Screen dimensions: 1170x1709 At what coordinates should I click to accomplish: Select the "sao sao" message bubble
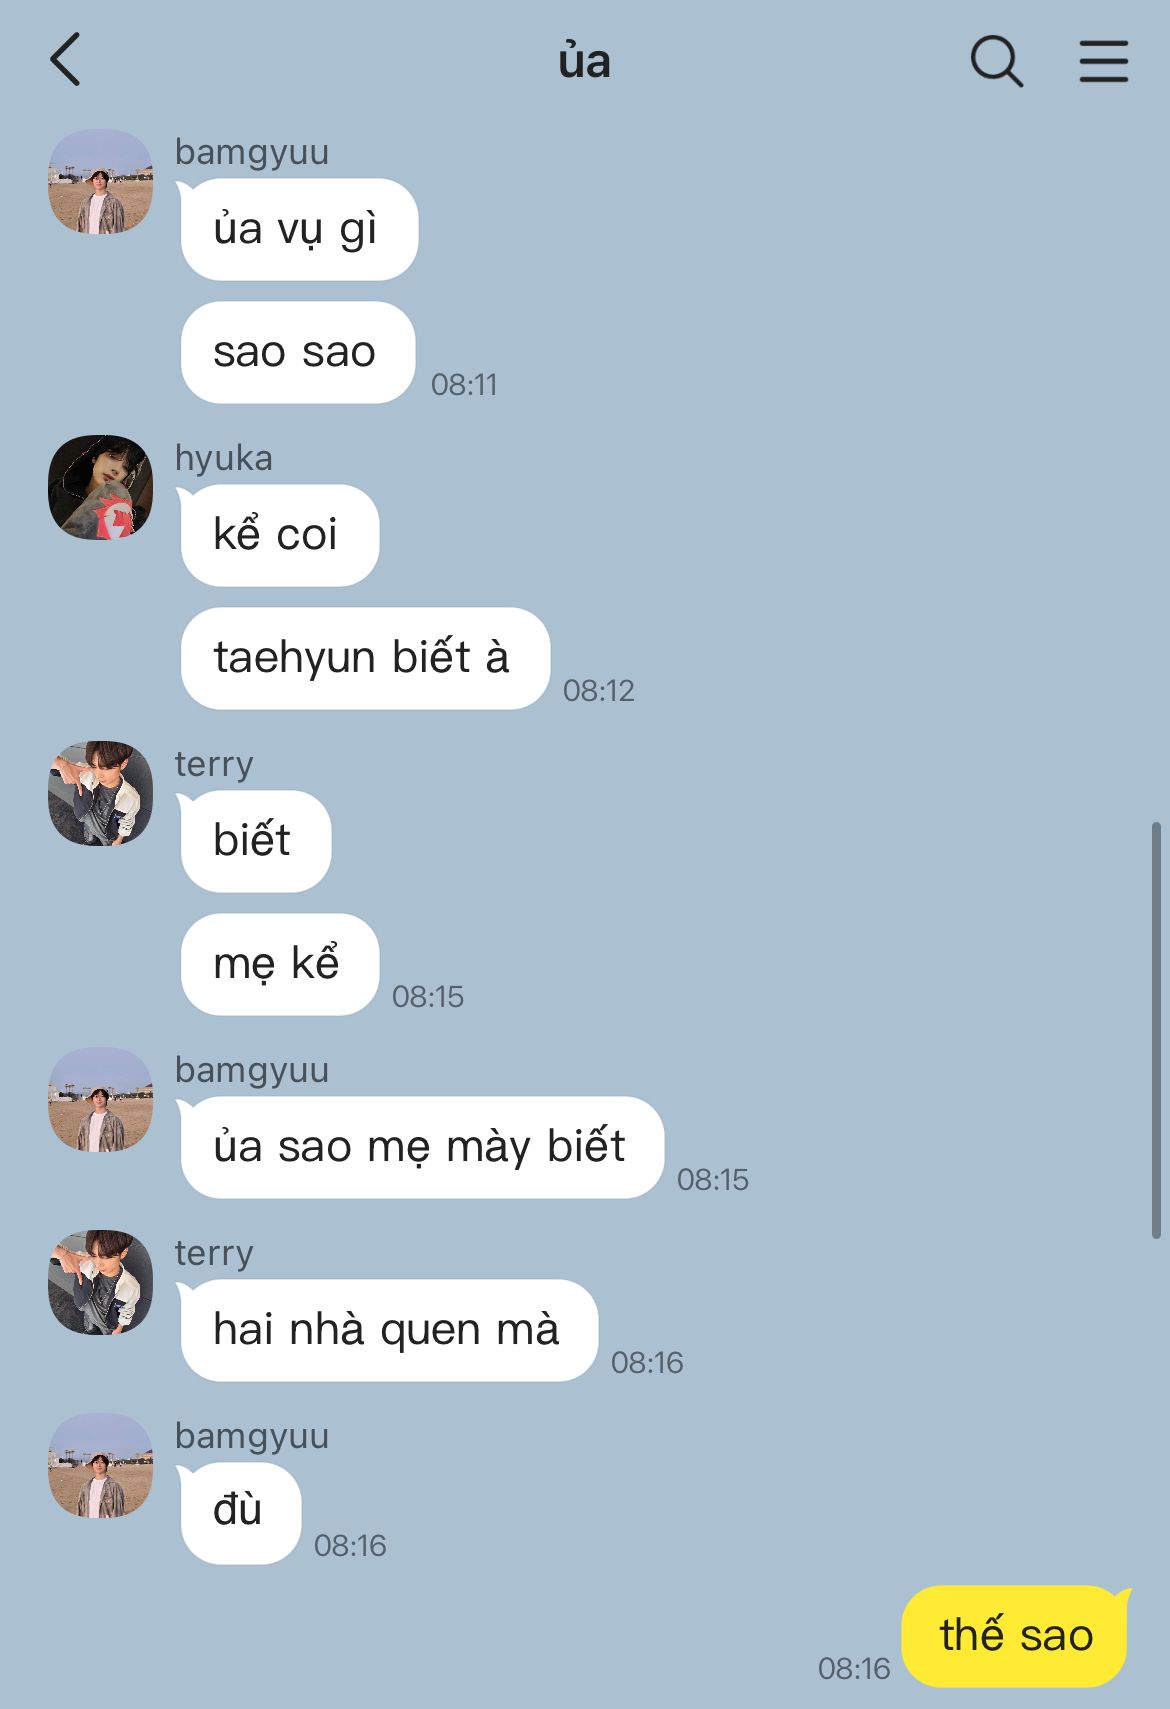click(x=296, y=352)
